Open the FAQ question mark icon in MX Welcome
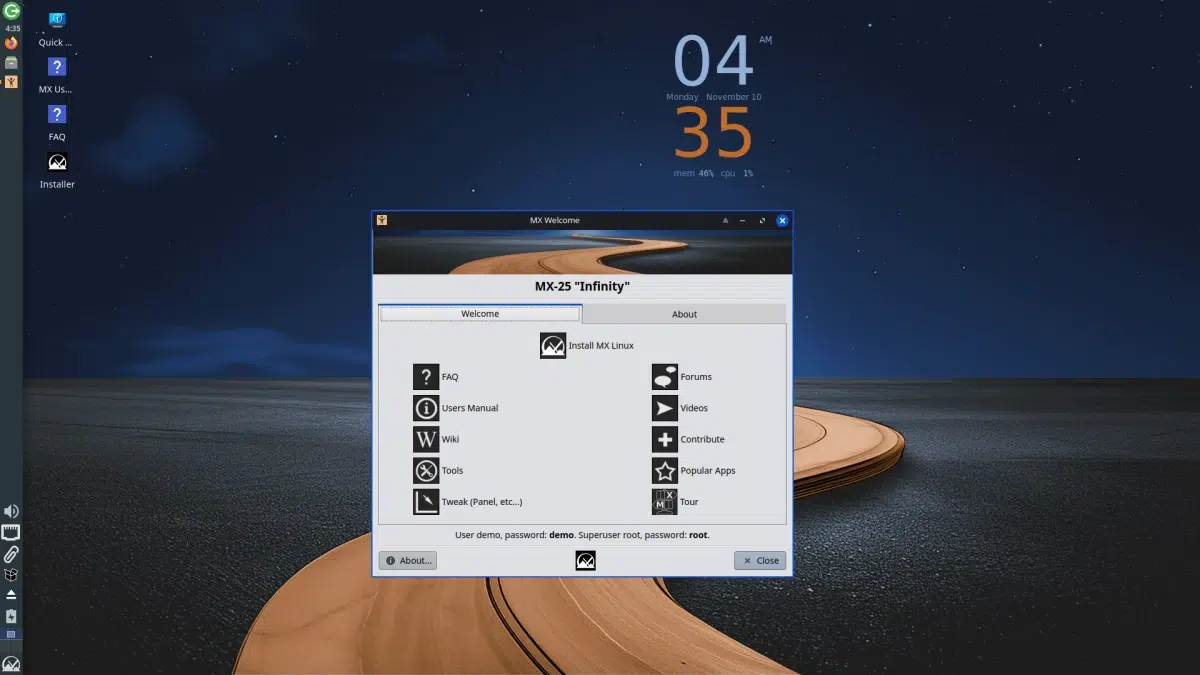The height and width of the screenshot is (675, 1200). pyautogui.click(x=426, y=377)
